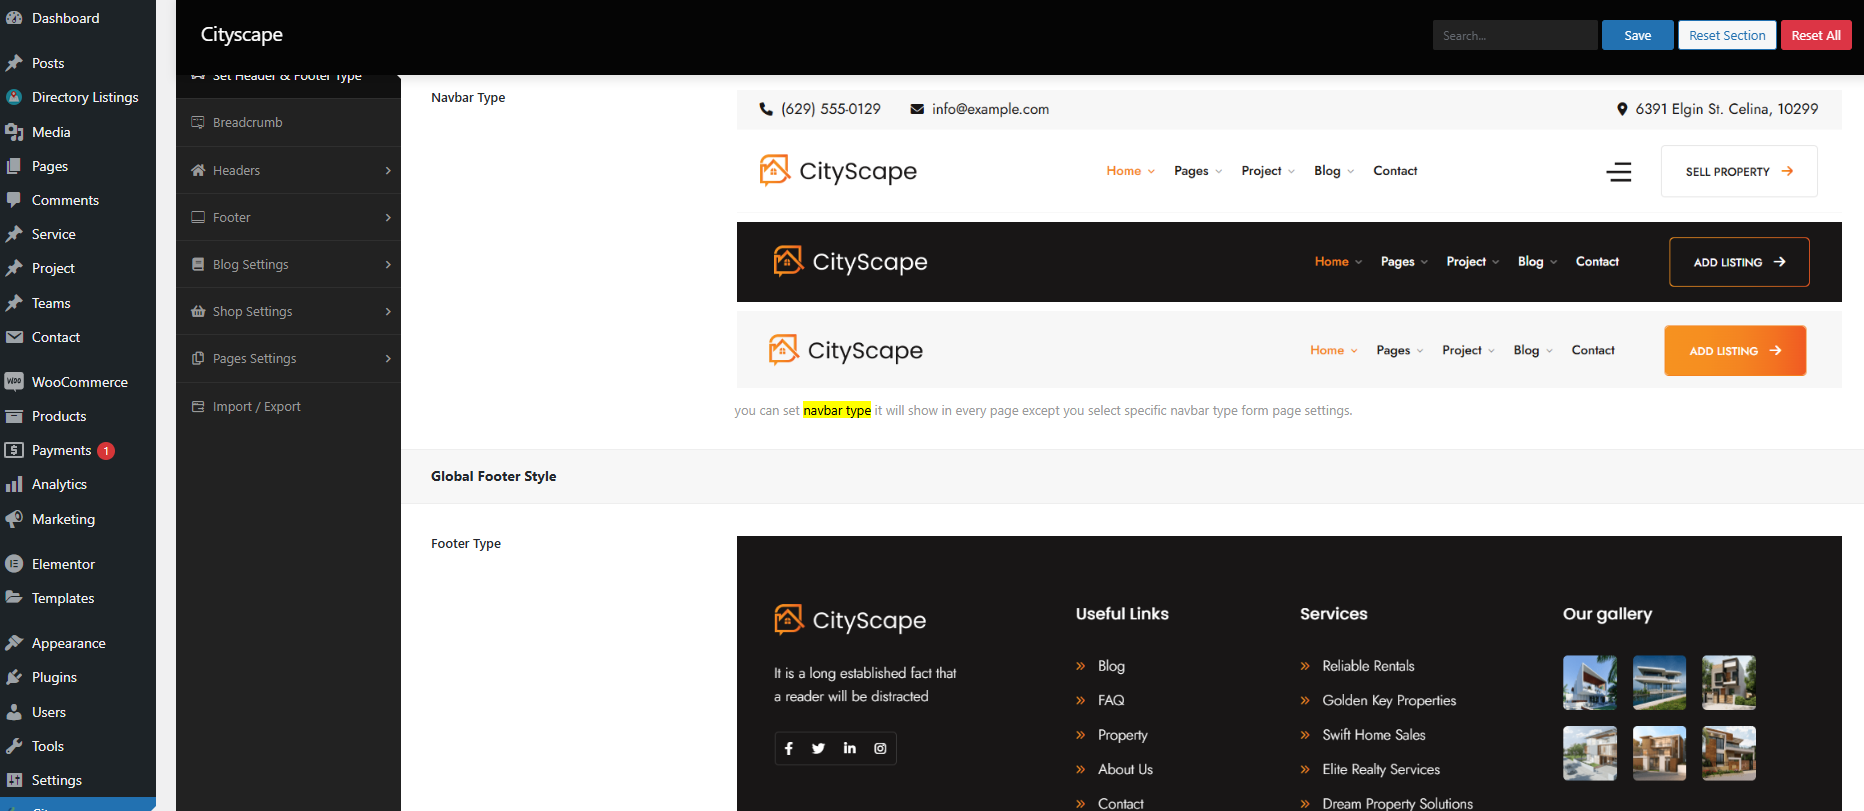
Task: Click the Media icon in the sidebar
Action: [x=14, y=132]
